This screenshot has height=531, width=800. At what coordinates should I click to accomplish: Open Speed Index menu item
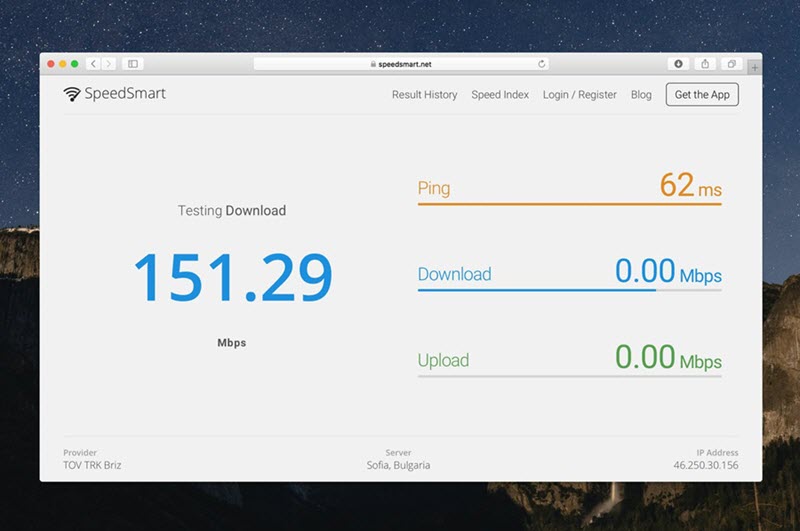click(x=500, y=95)
